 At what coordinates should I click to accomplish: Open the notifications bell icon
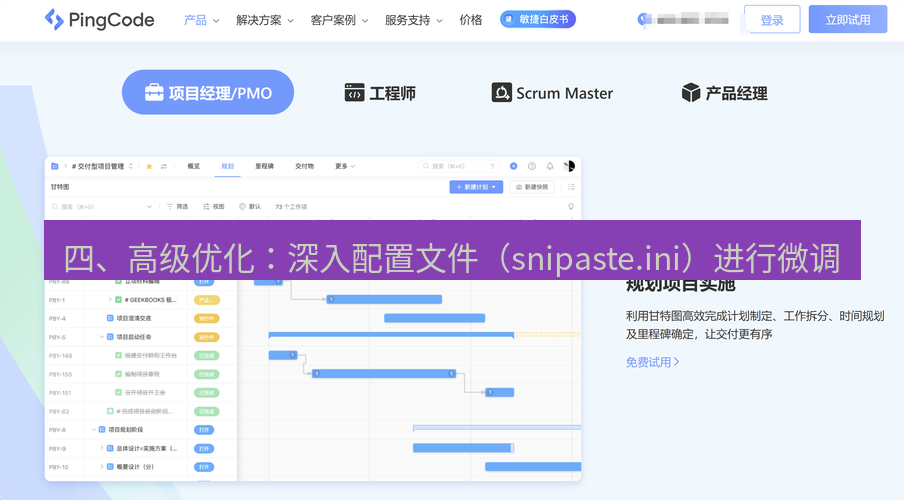tap(550, 166)
